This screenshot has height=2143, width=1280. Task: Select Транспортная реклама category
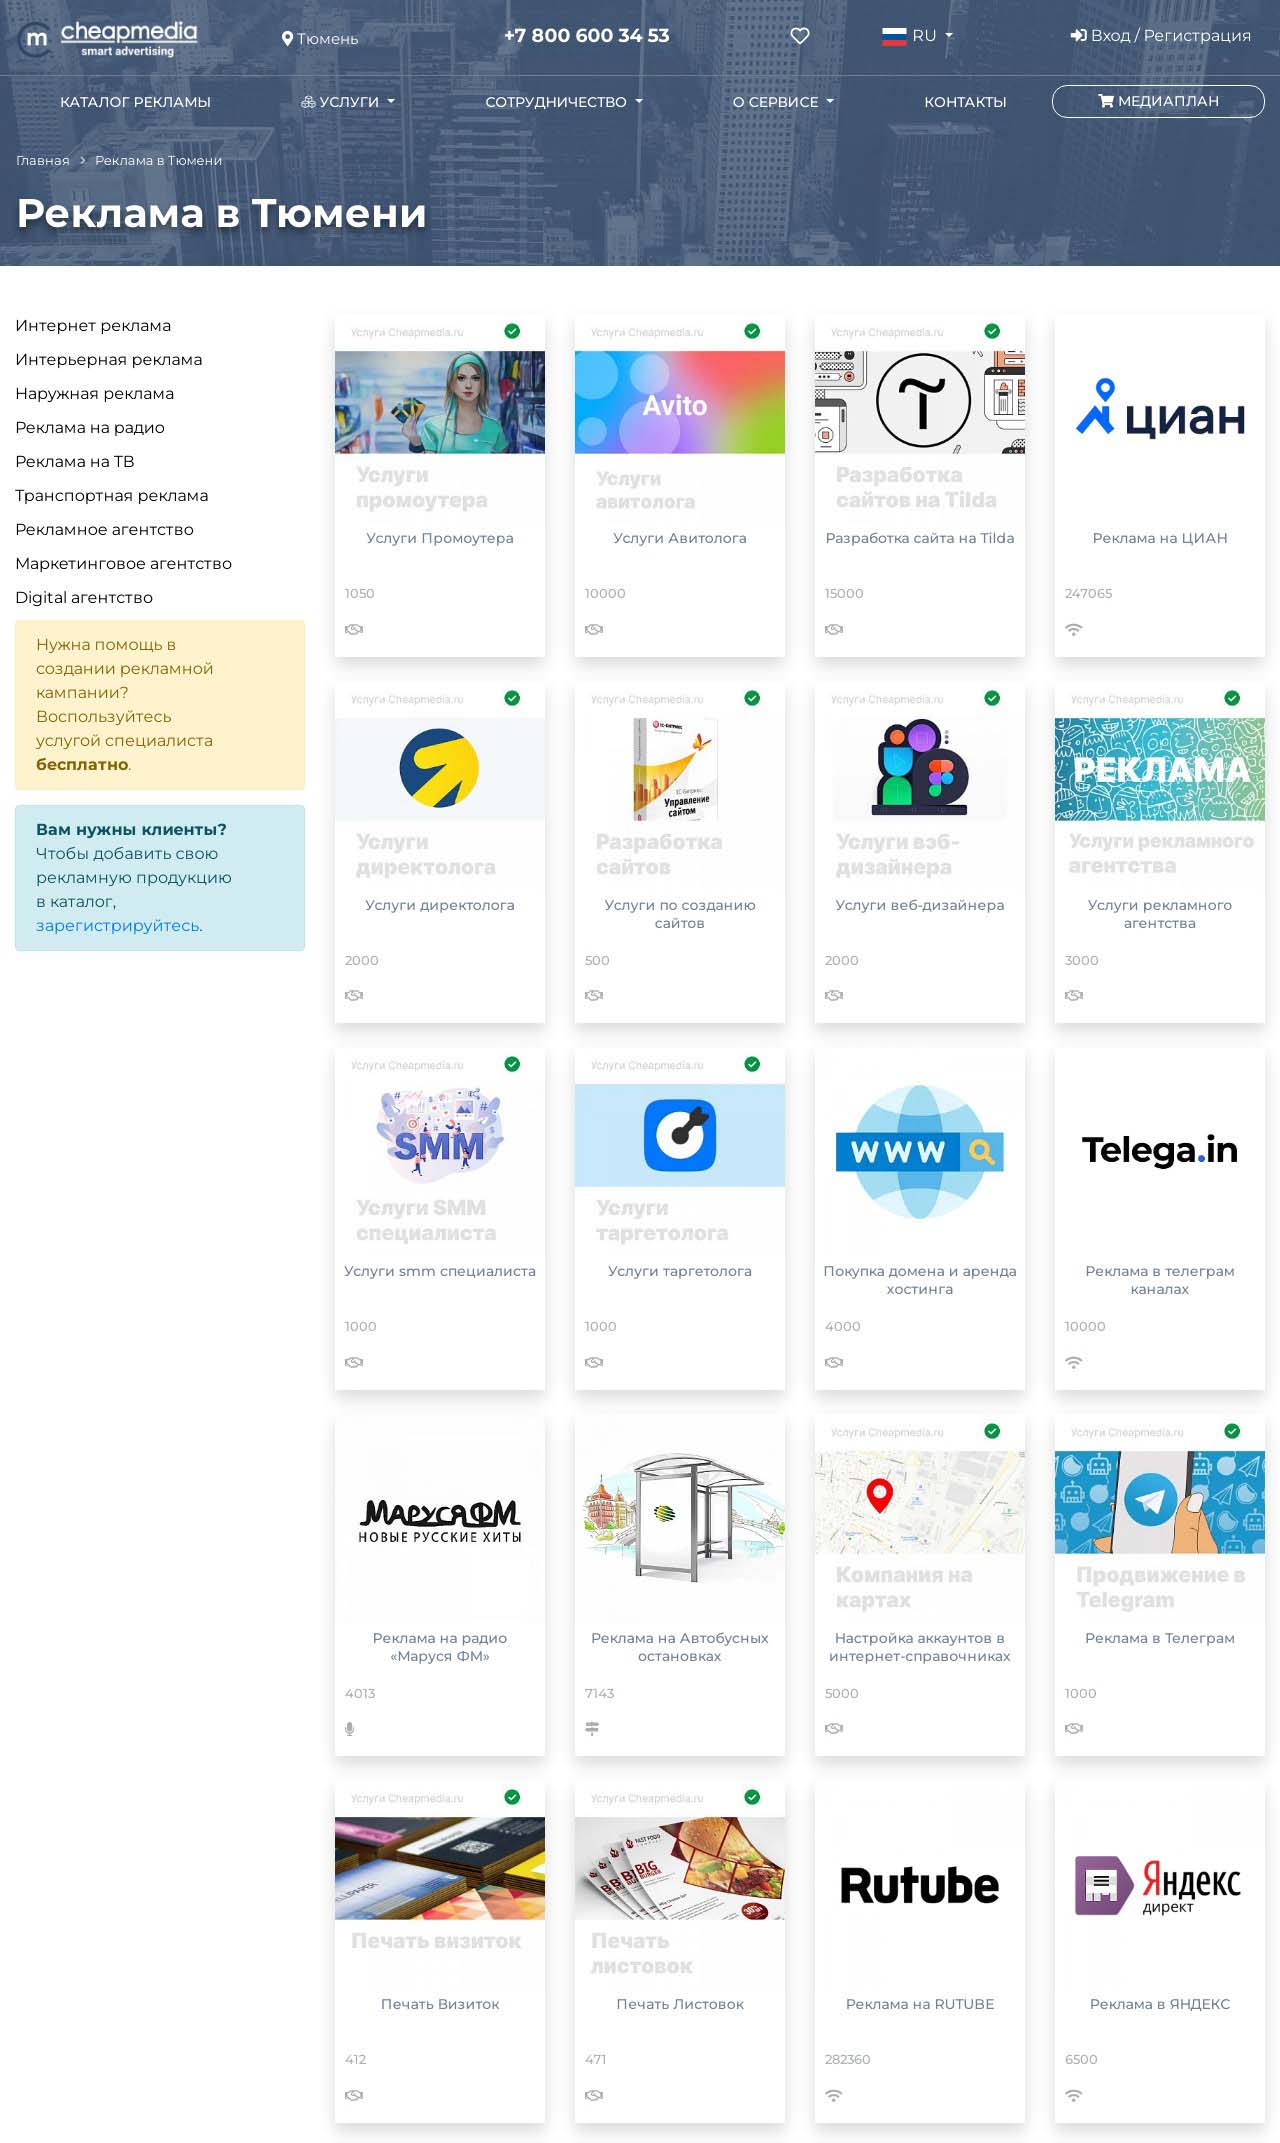coord(112,496)
